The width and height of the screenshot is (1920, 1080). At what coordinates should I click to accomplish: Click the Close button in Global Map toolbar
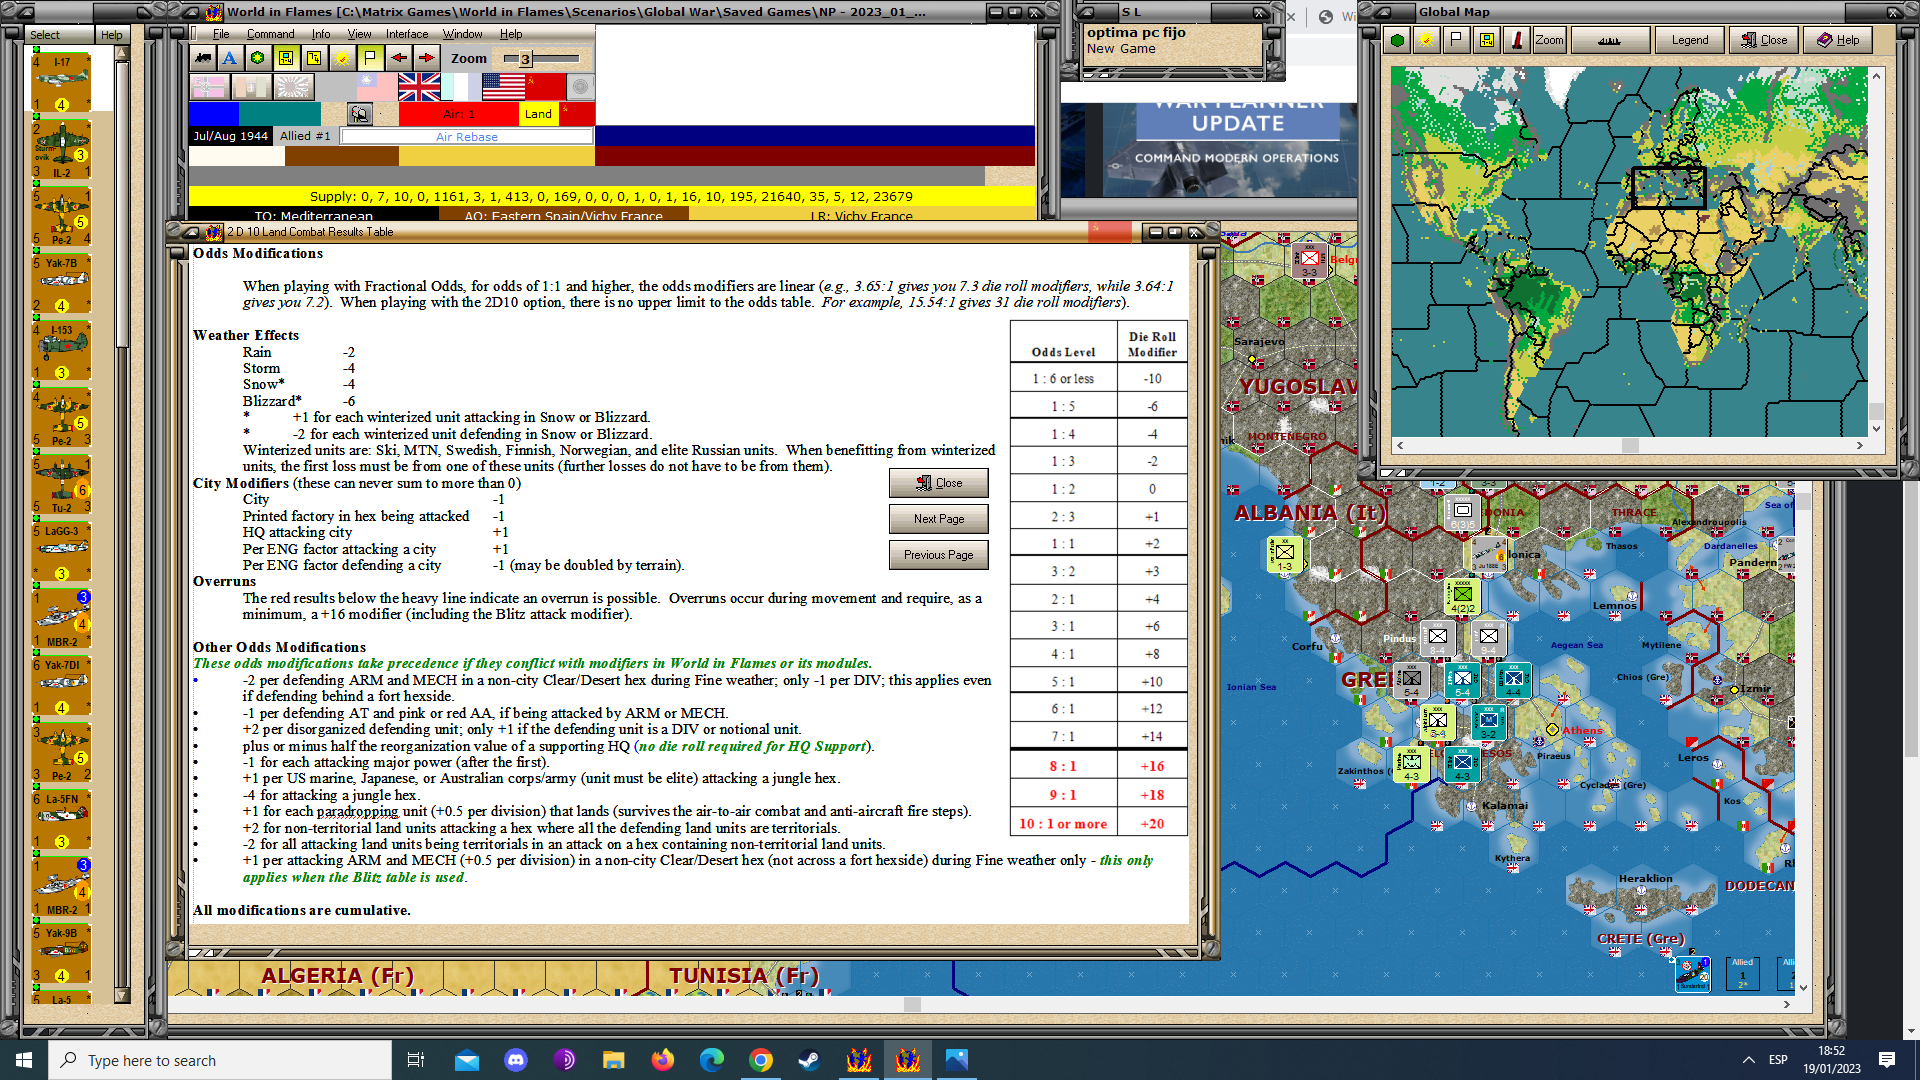tap(1764, 40)
